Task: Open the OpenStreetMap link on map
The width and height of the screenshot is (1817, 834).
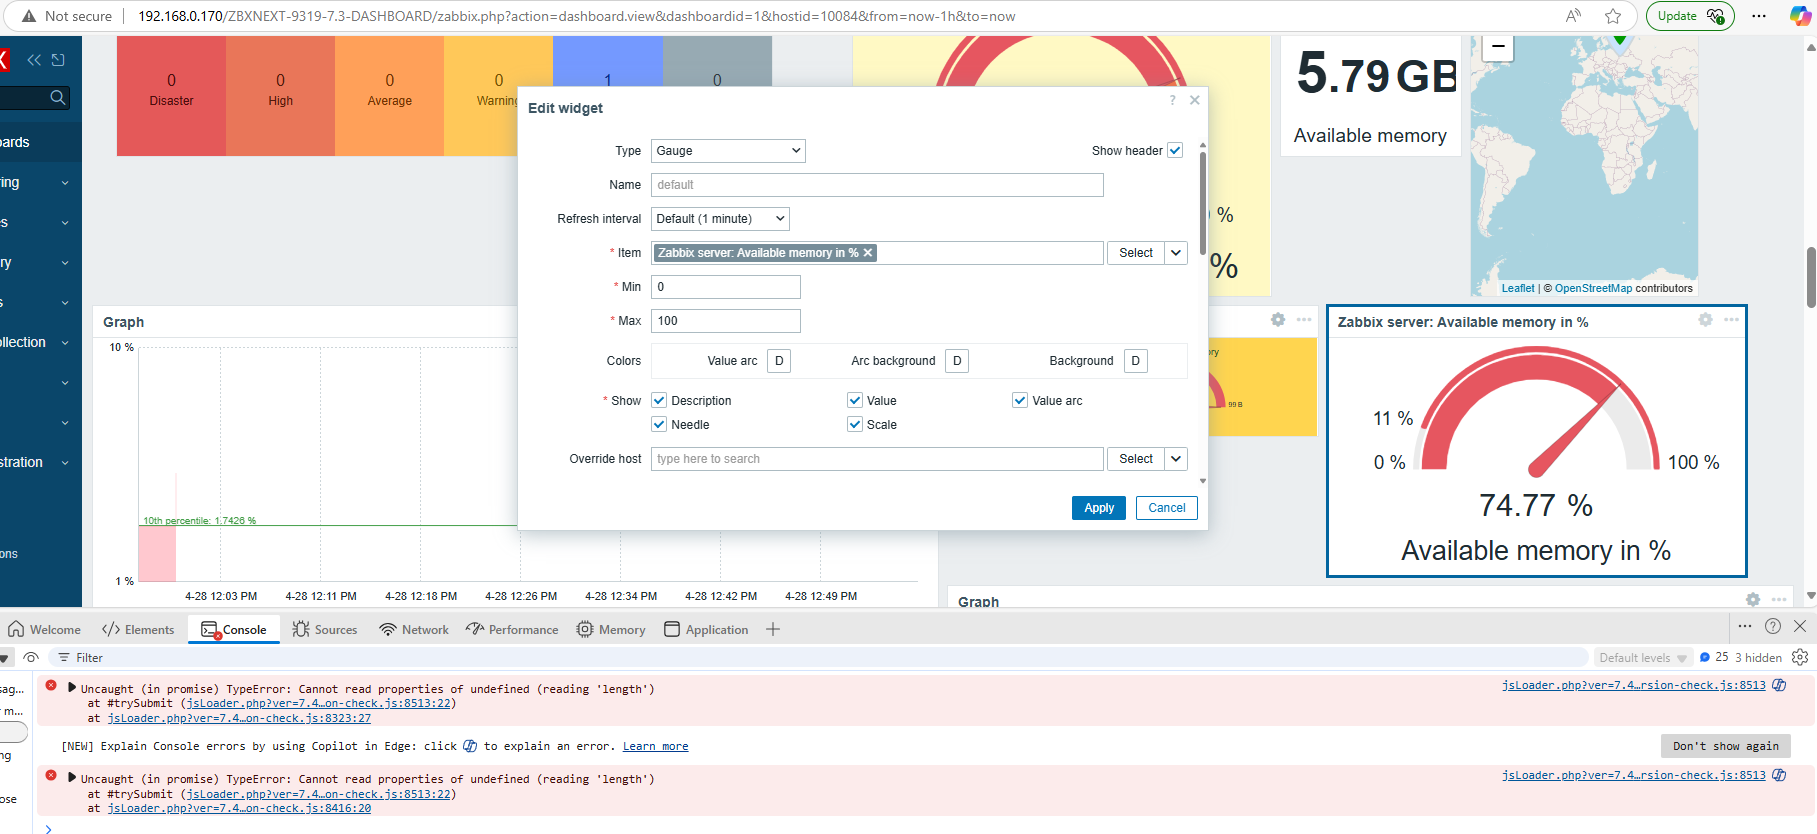Action: pos(1593,288)
